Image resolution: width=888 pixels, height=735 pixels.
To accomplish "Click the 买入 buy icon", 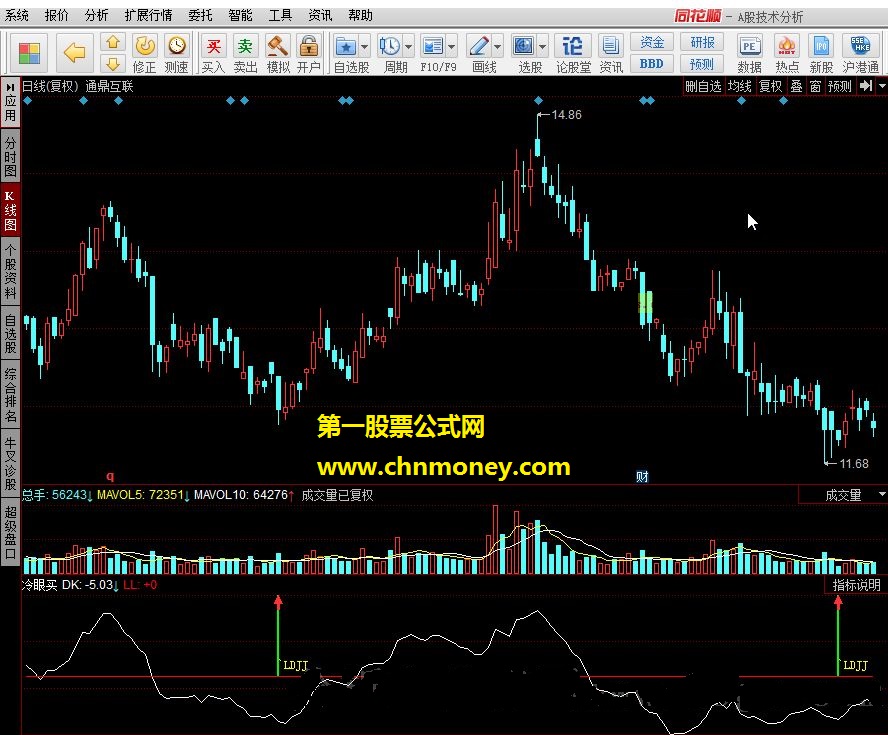I will click(x=214, y=54).
